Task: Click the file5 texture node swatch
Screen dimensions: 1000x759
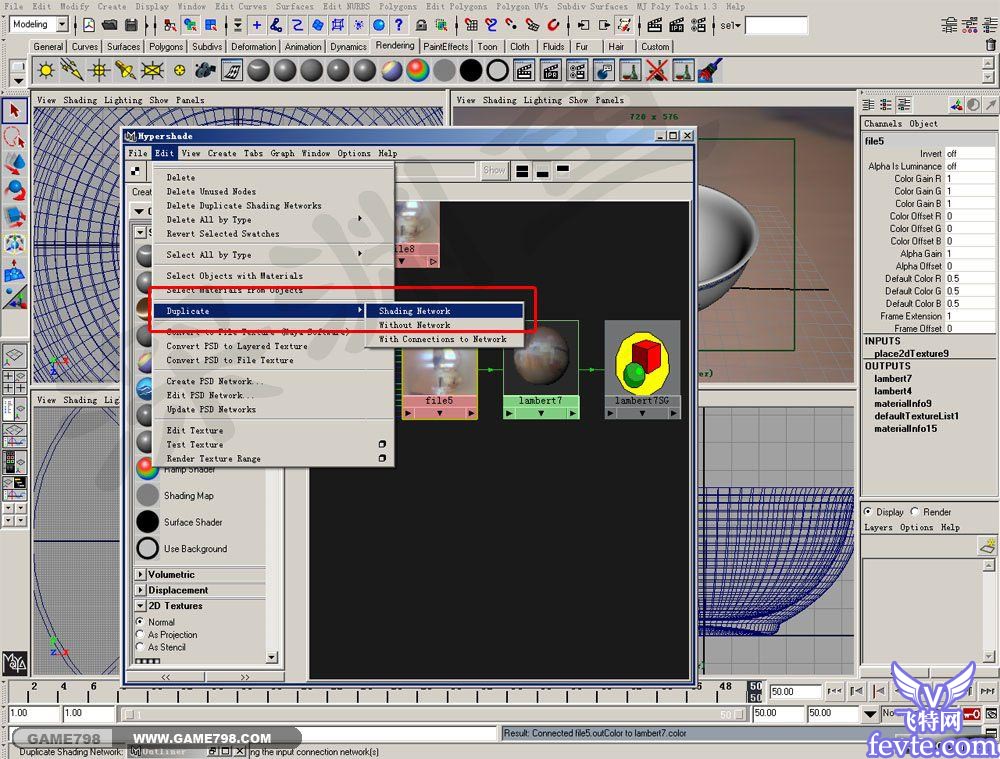Action: tap(439, 371)
